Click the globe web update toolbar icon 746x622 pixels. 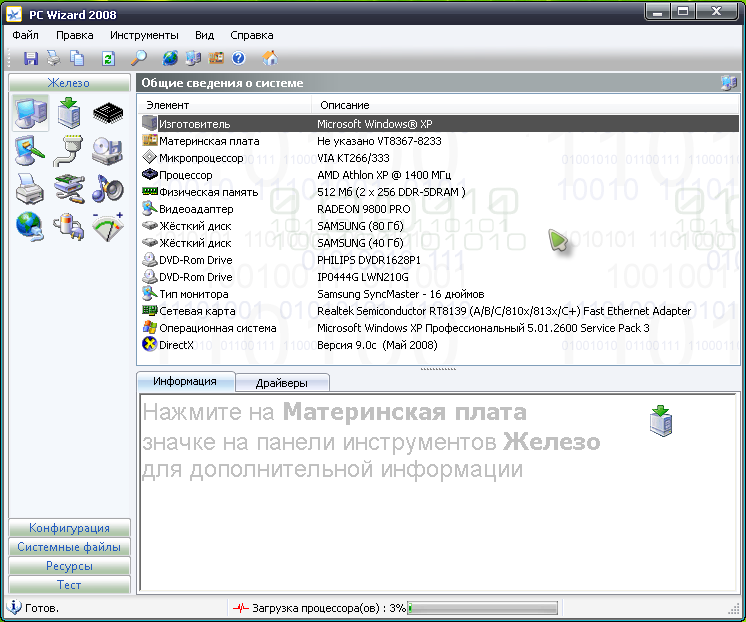pyautogui.click(x=170, y=59)
